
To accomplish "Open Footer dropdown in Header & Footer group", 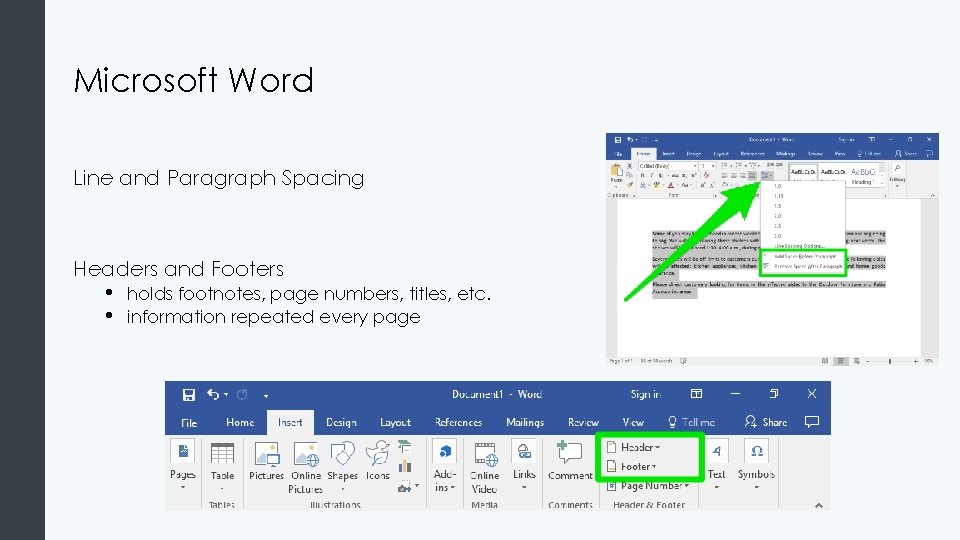I will pyautogui.click(x=632, y=467).
